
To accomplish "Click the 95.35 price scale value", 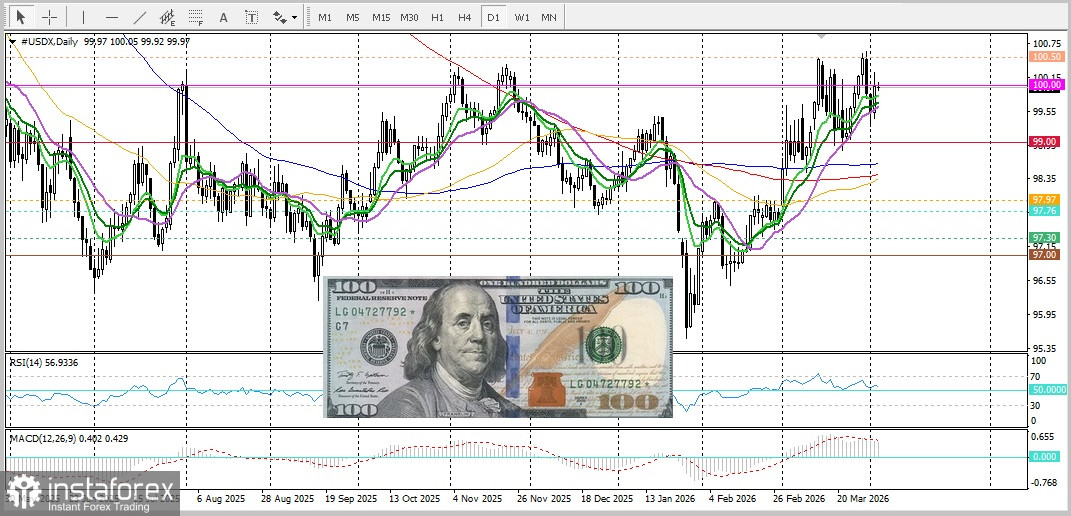I will (x=1044, y=348).
